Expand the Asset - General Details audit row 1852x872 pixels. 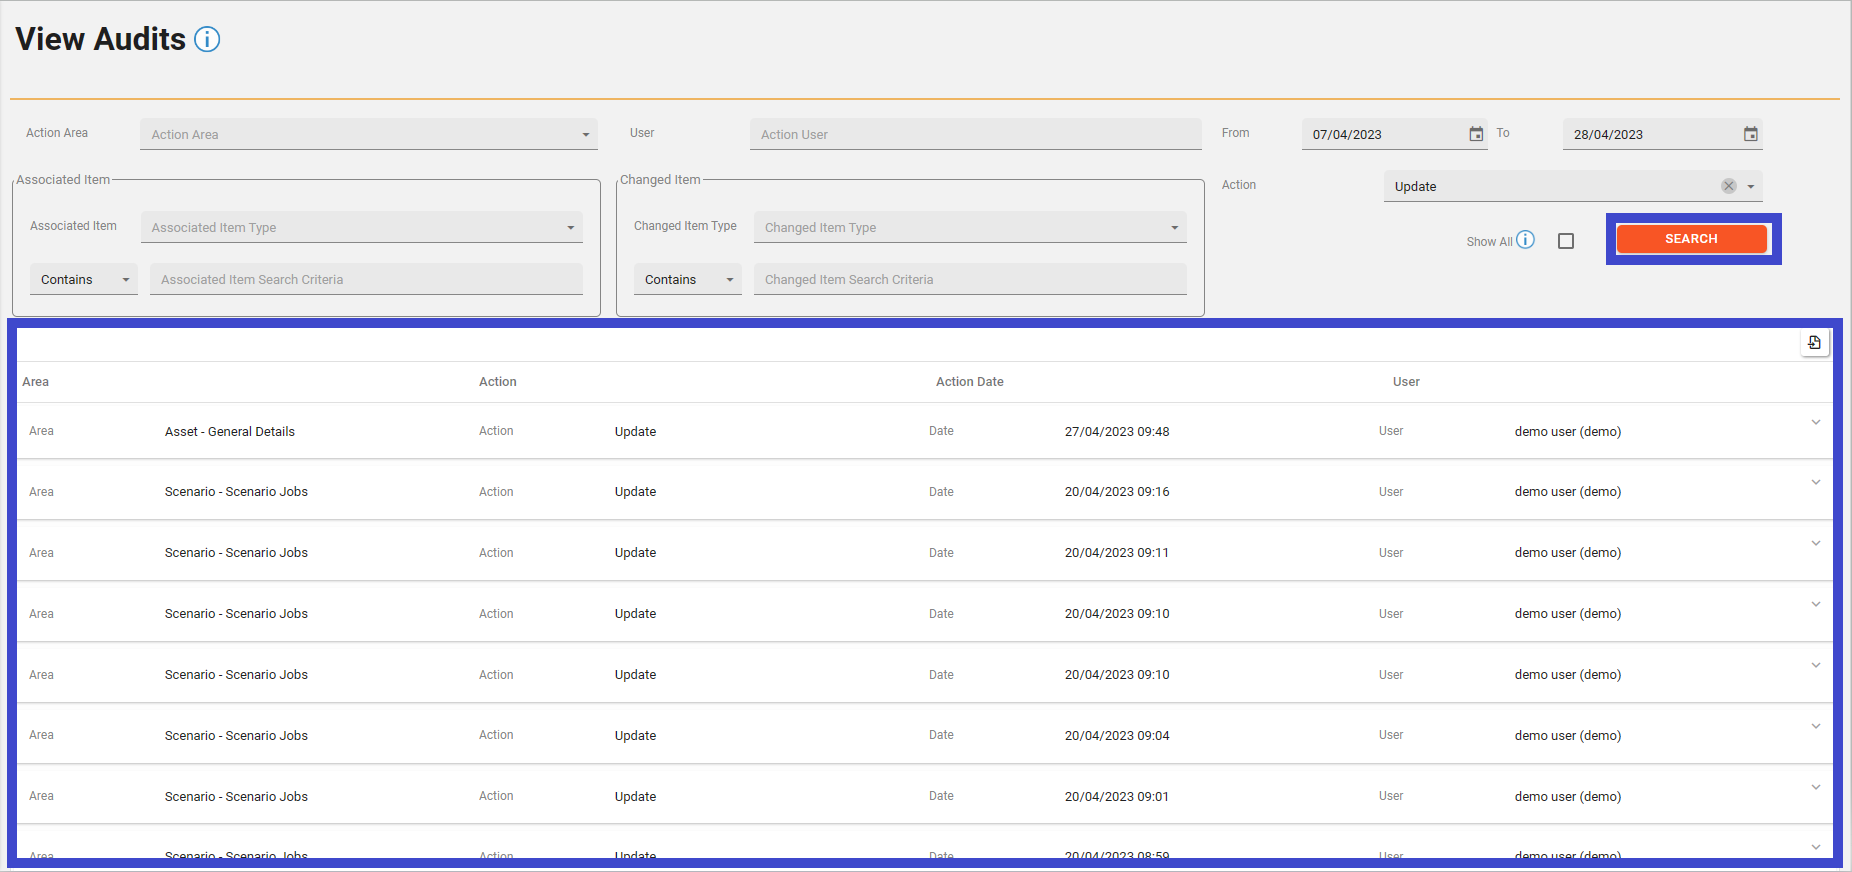(1815, 422)
